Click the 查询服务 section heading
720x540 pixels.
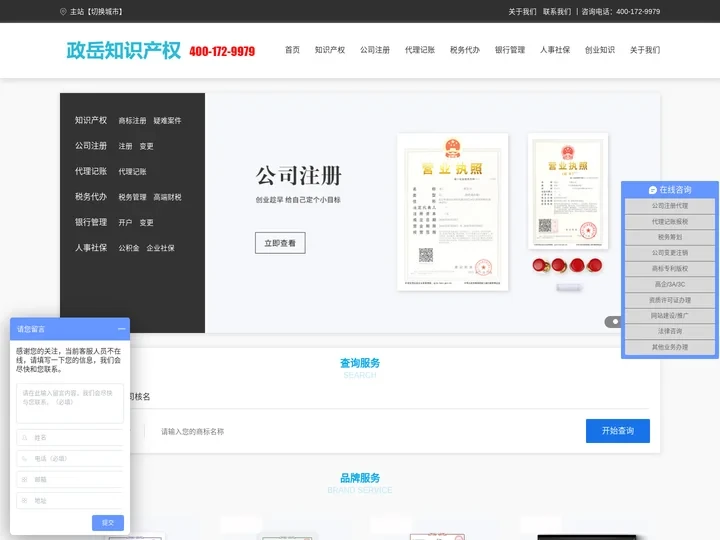pyautogui.click(x=360, y=363)
